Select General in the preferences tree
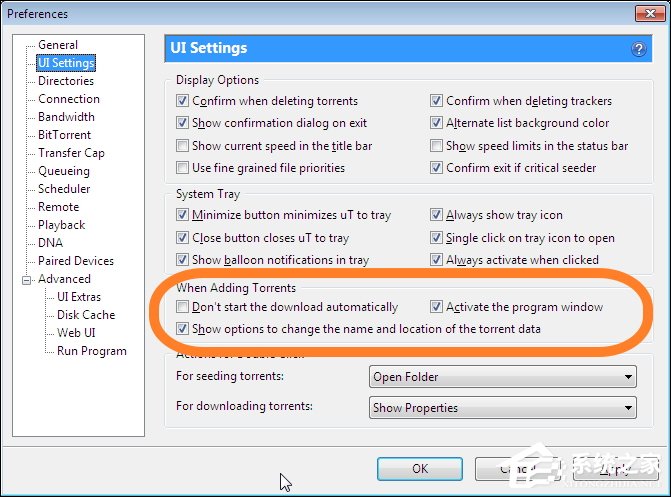The width and height of the screenshot is (671, 497). click(58, 45)
